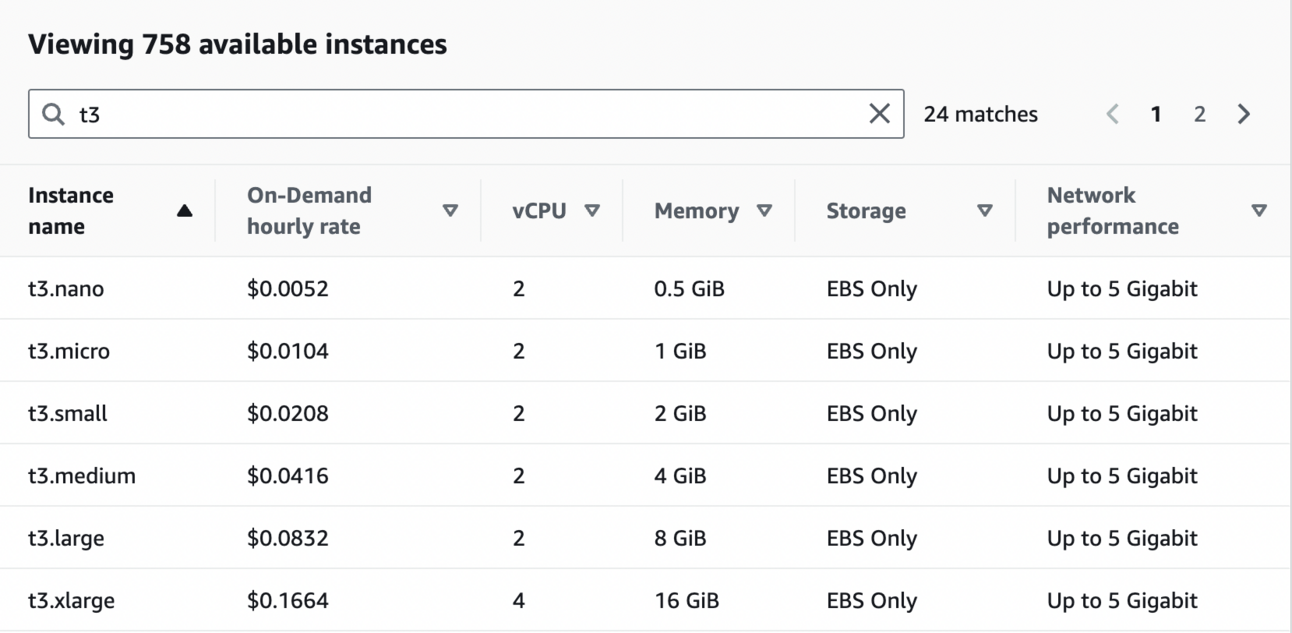Sort by vCPU column arrow
The image size is (1292, 633).
592,211
